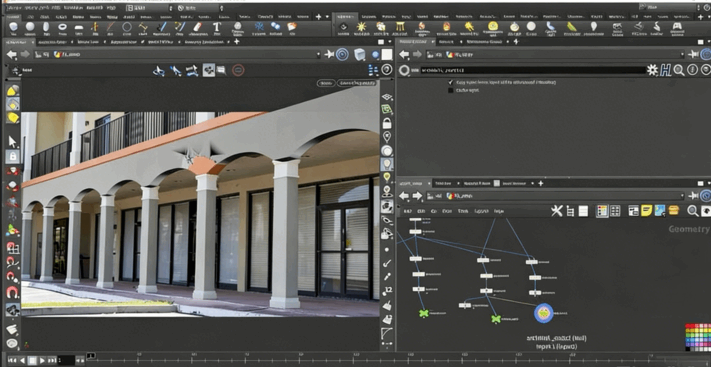
Task: Go forward in network editor path history
Action: point(417,196)
